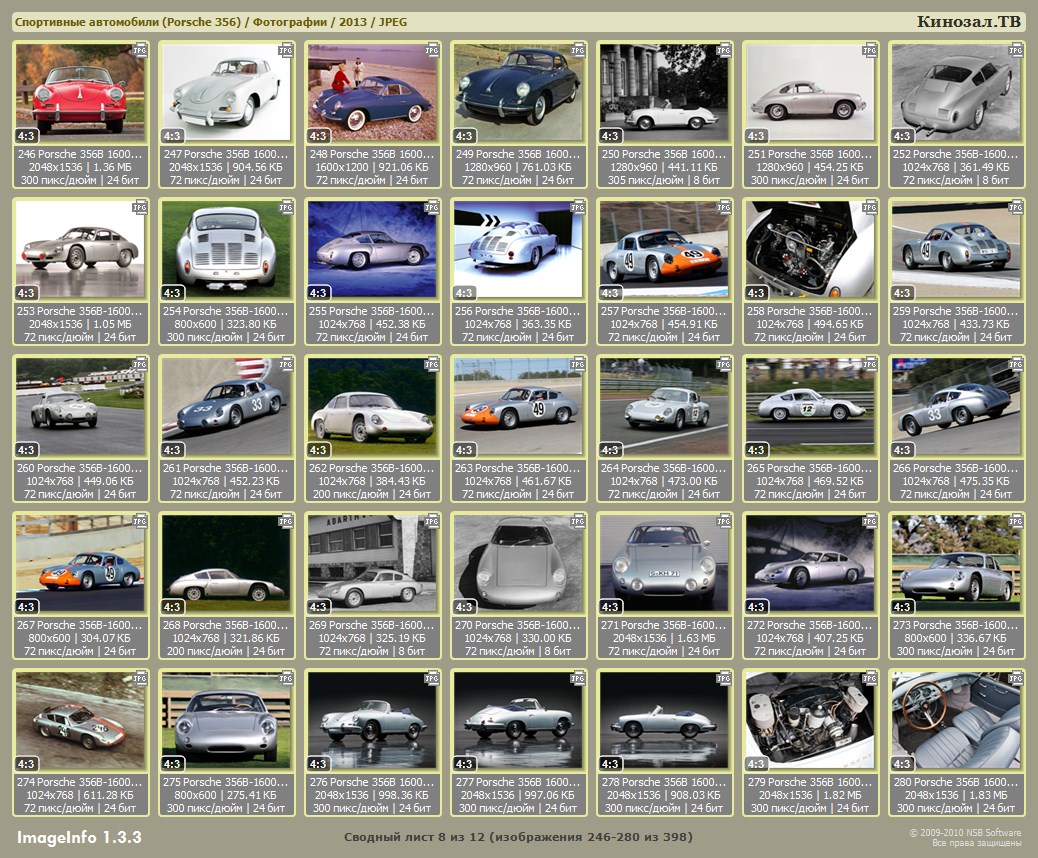Click the Кинозал.ТВ logo
Image resolution: width=1038 pixels, height=858 pixels.
[x=970, y=22]
